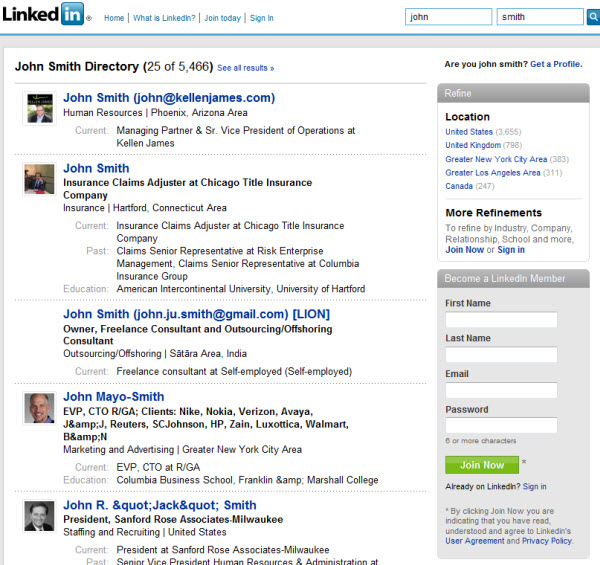Focus the Email signup field

coord(501,390)
